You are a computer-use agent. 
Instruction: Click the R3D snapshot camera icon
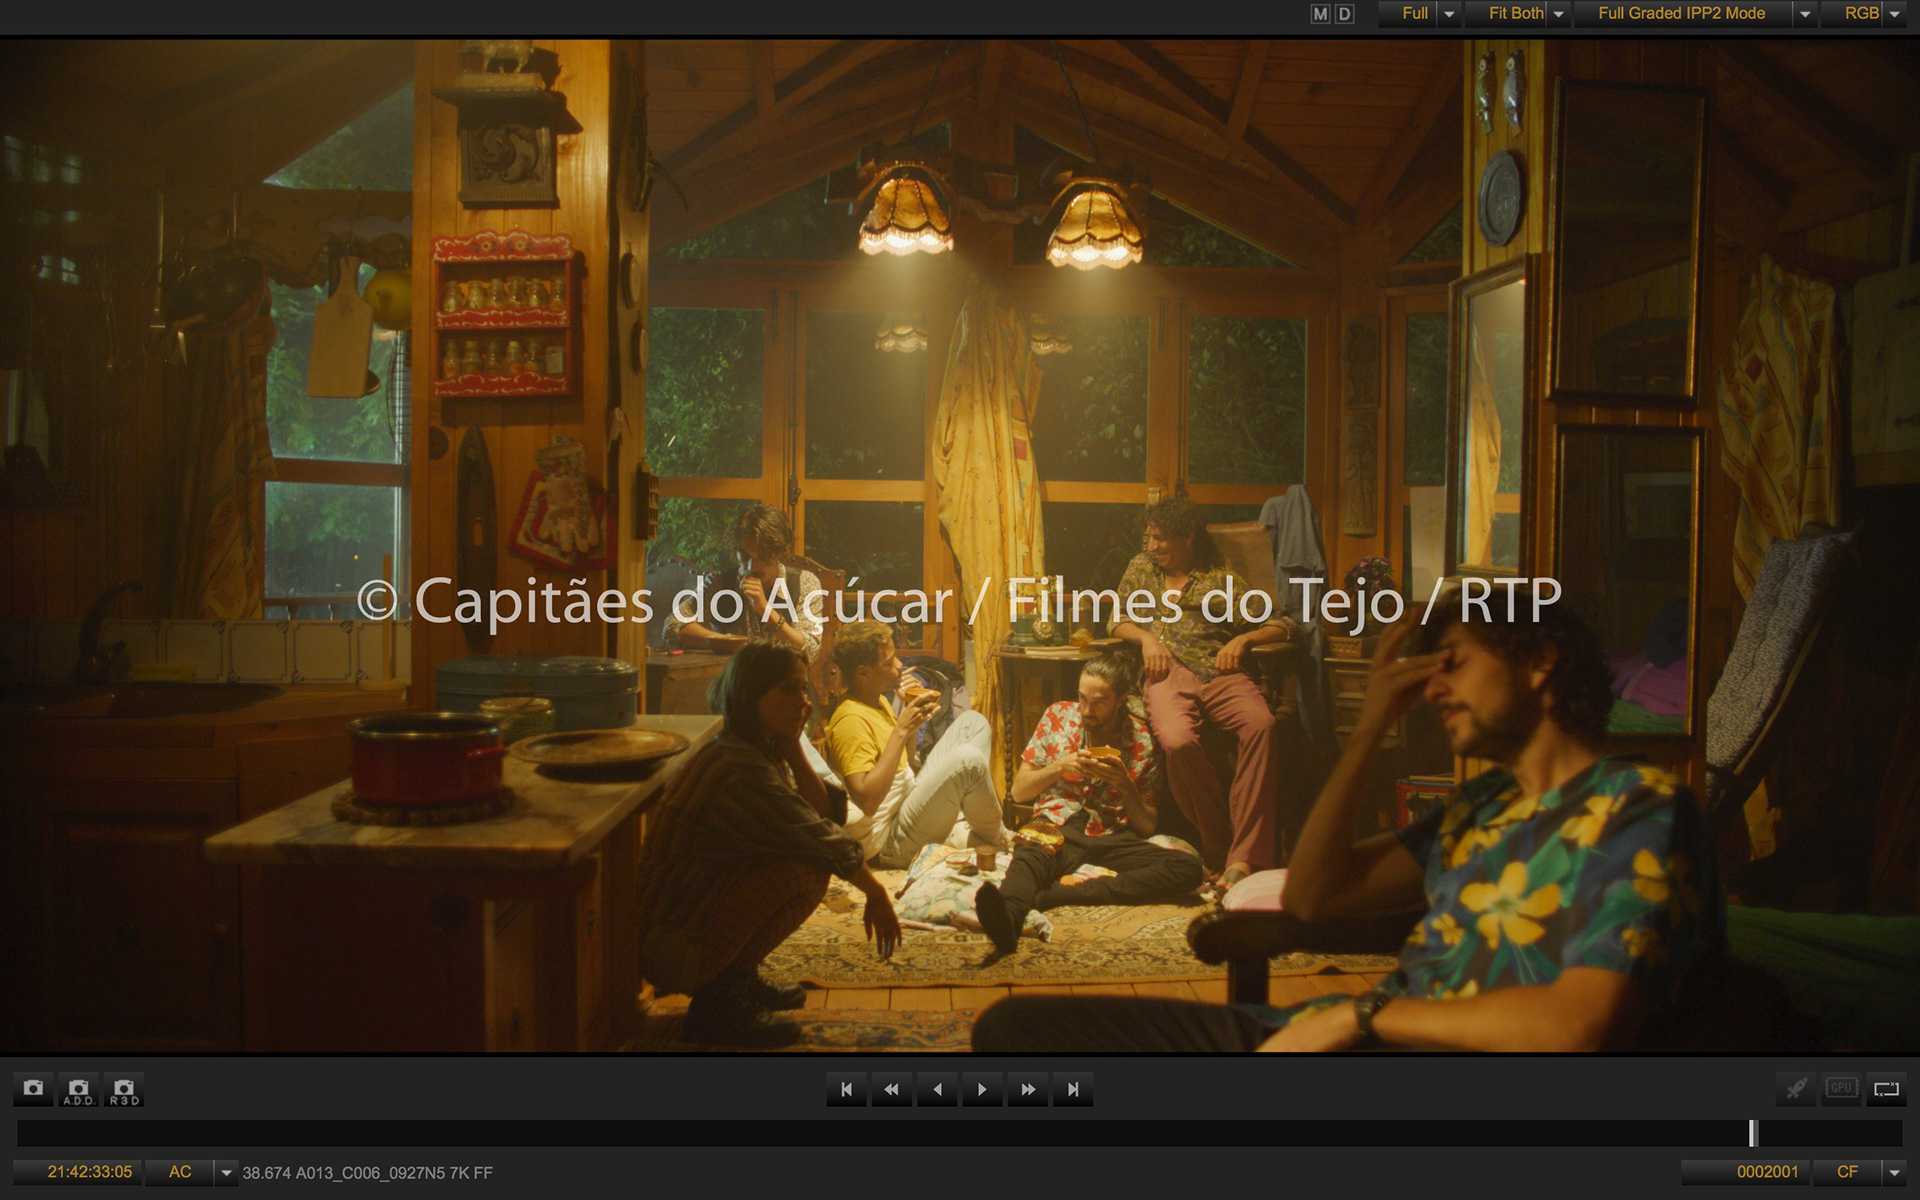[x=124, y=1089]
